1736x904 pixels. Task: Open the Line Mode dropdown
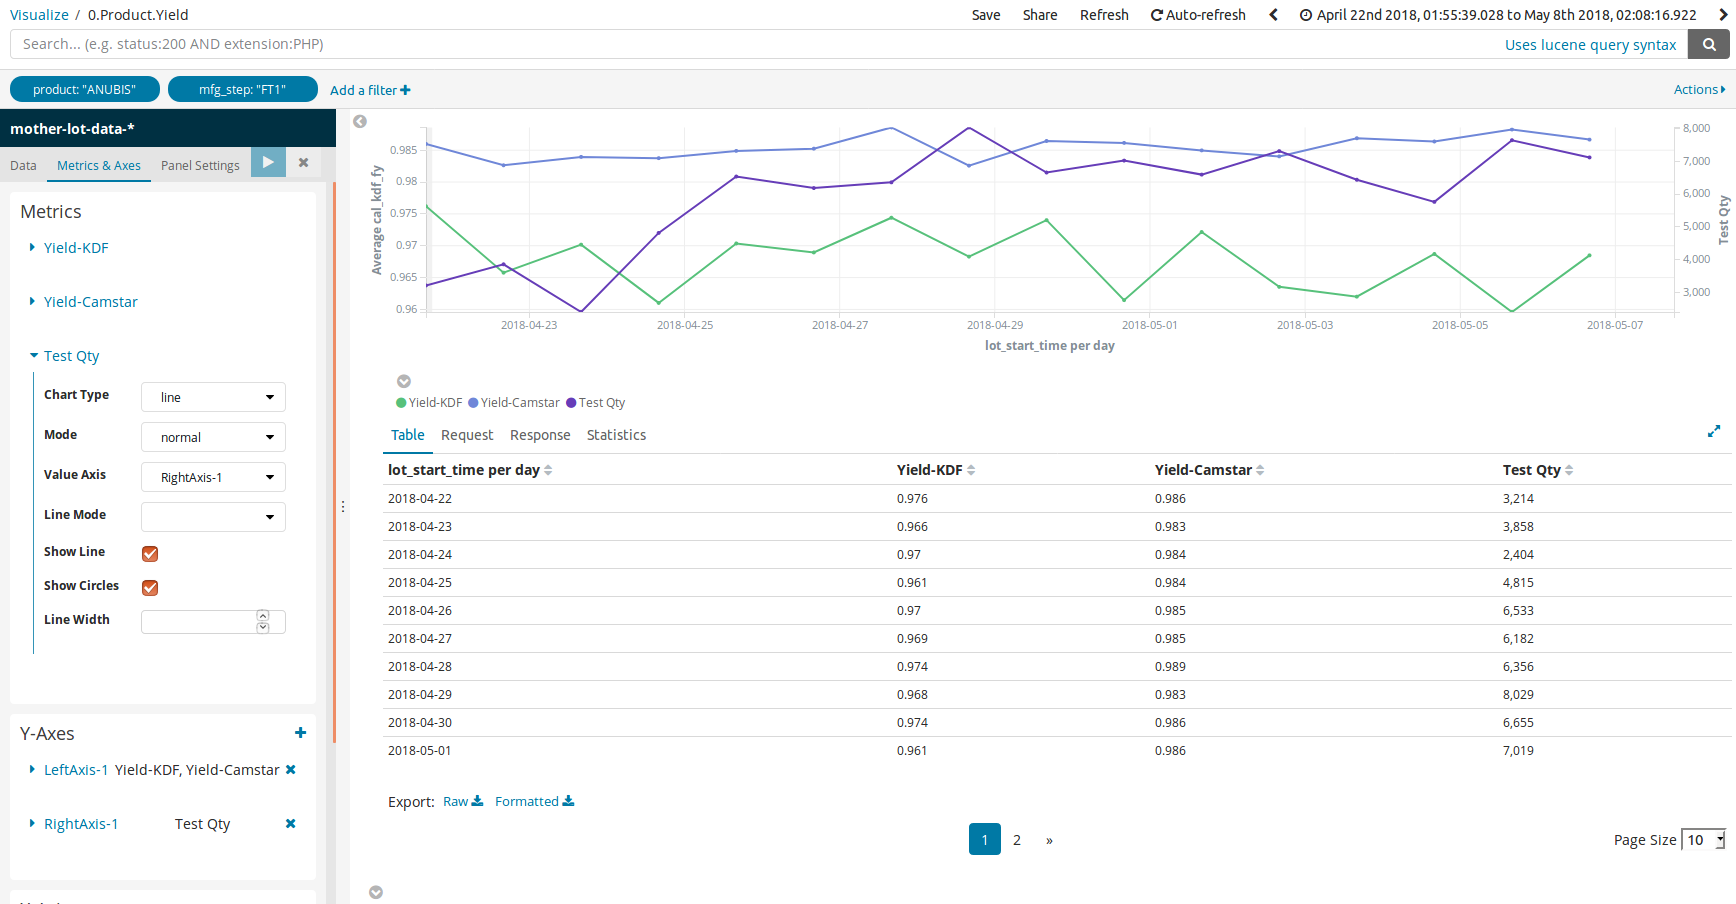pos(213,517)
